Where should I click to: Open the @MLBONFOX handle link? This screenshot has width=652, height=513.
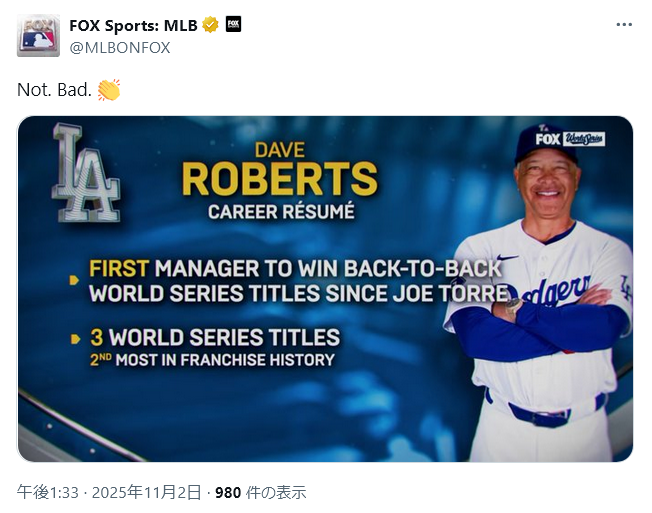[119, 47]
